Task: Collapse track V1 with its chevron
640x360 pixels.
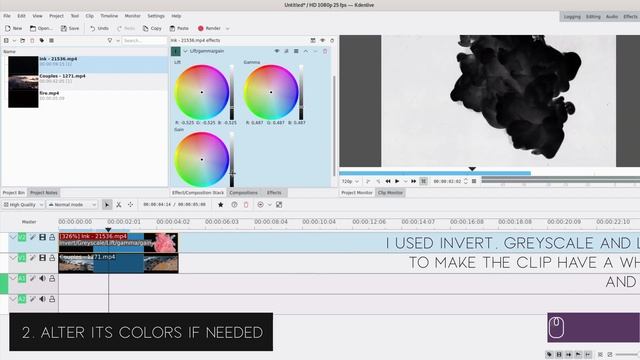Action: [x=13, y=258]
